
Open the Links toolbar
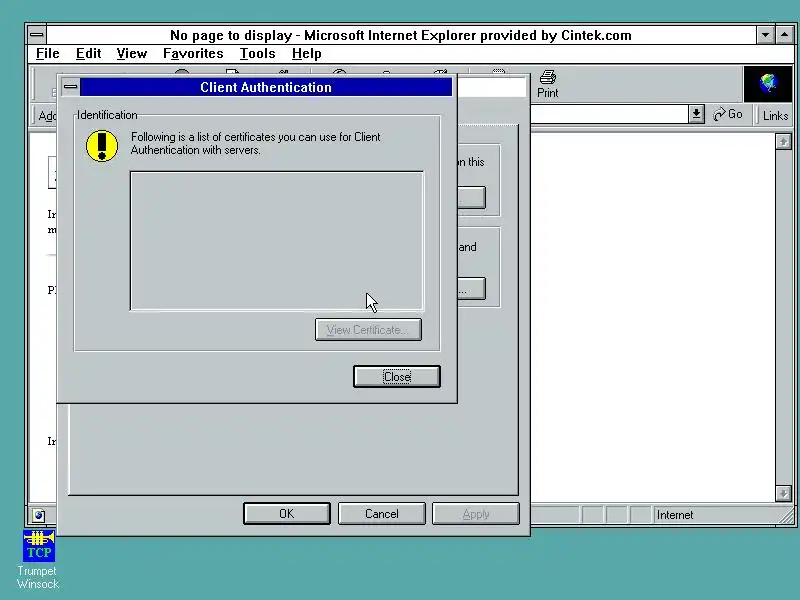point(775,115)
